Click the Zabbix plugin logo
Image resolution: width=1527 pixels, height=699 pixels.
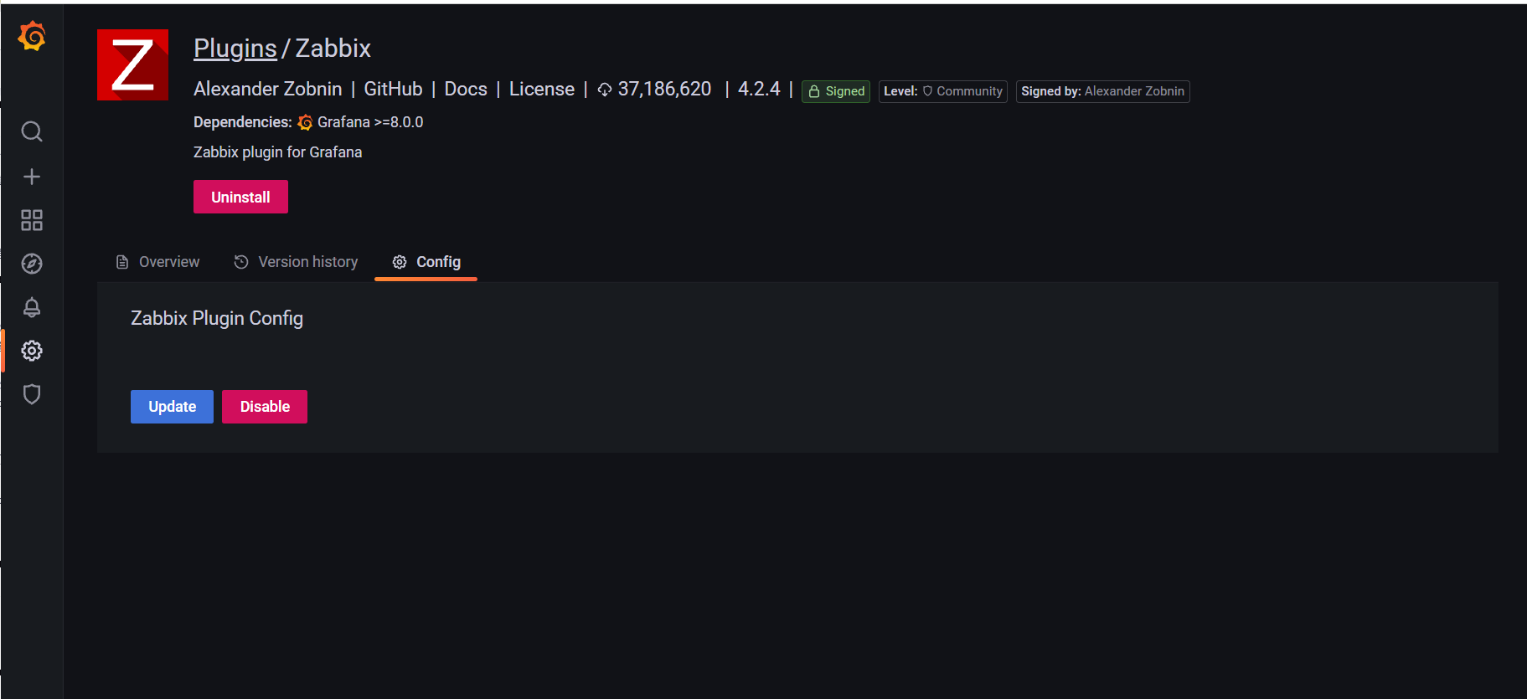[132, 65]
